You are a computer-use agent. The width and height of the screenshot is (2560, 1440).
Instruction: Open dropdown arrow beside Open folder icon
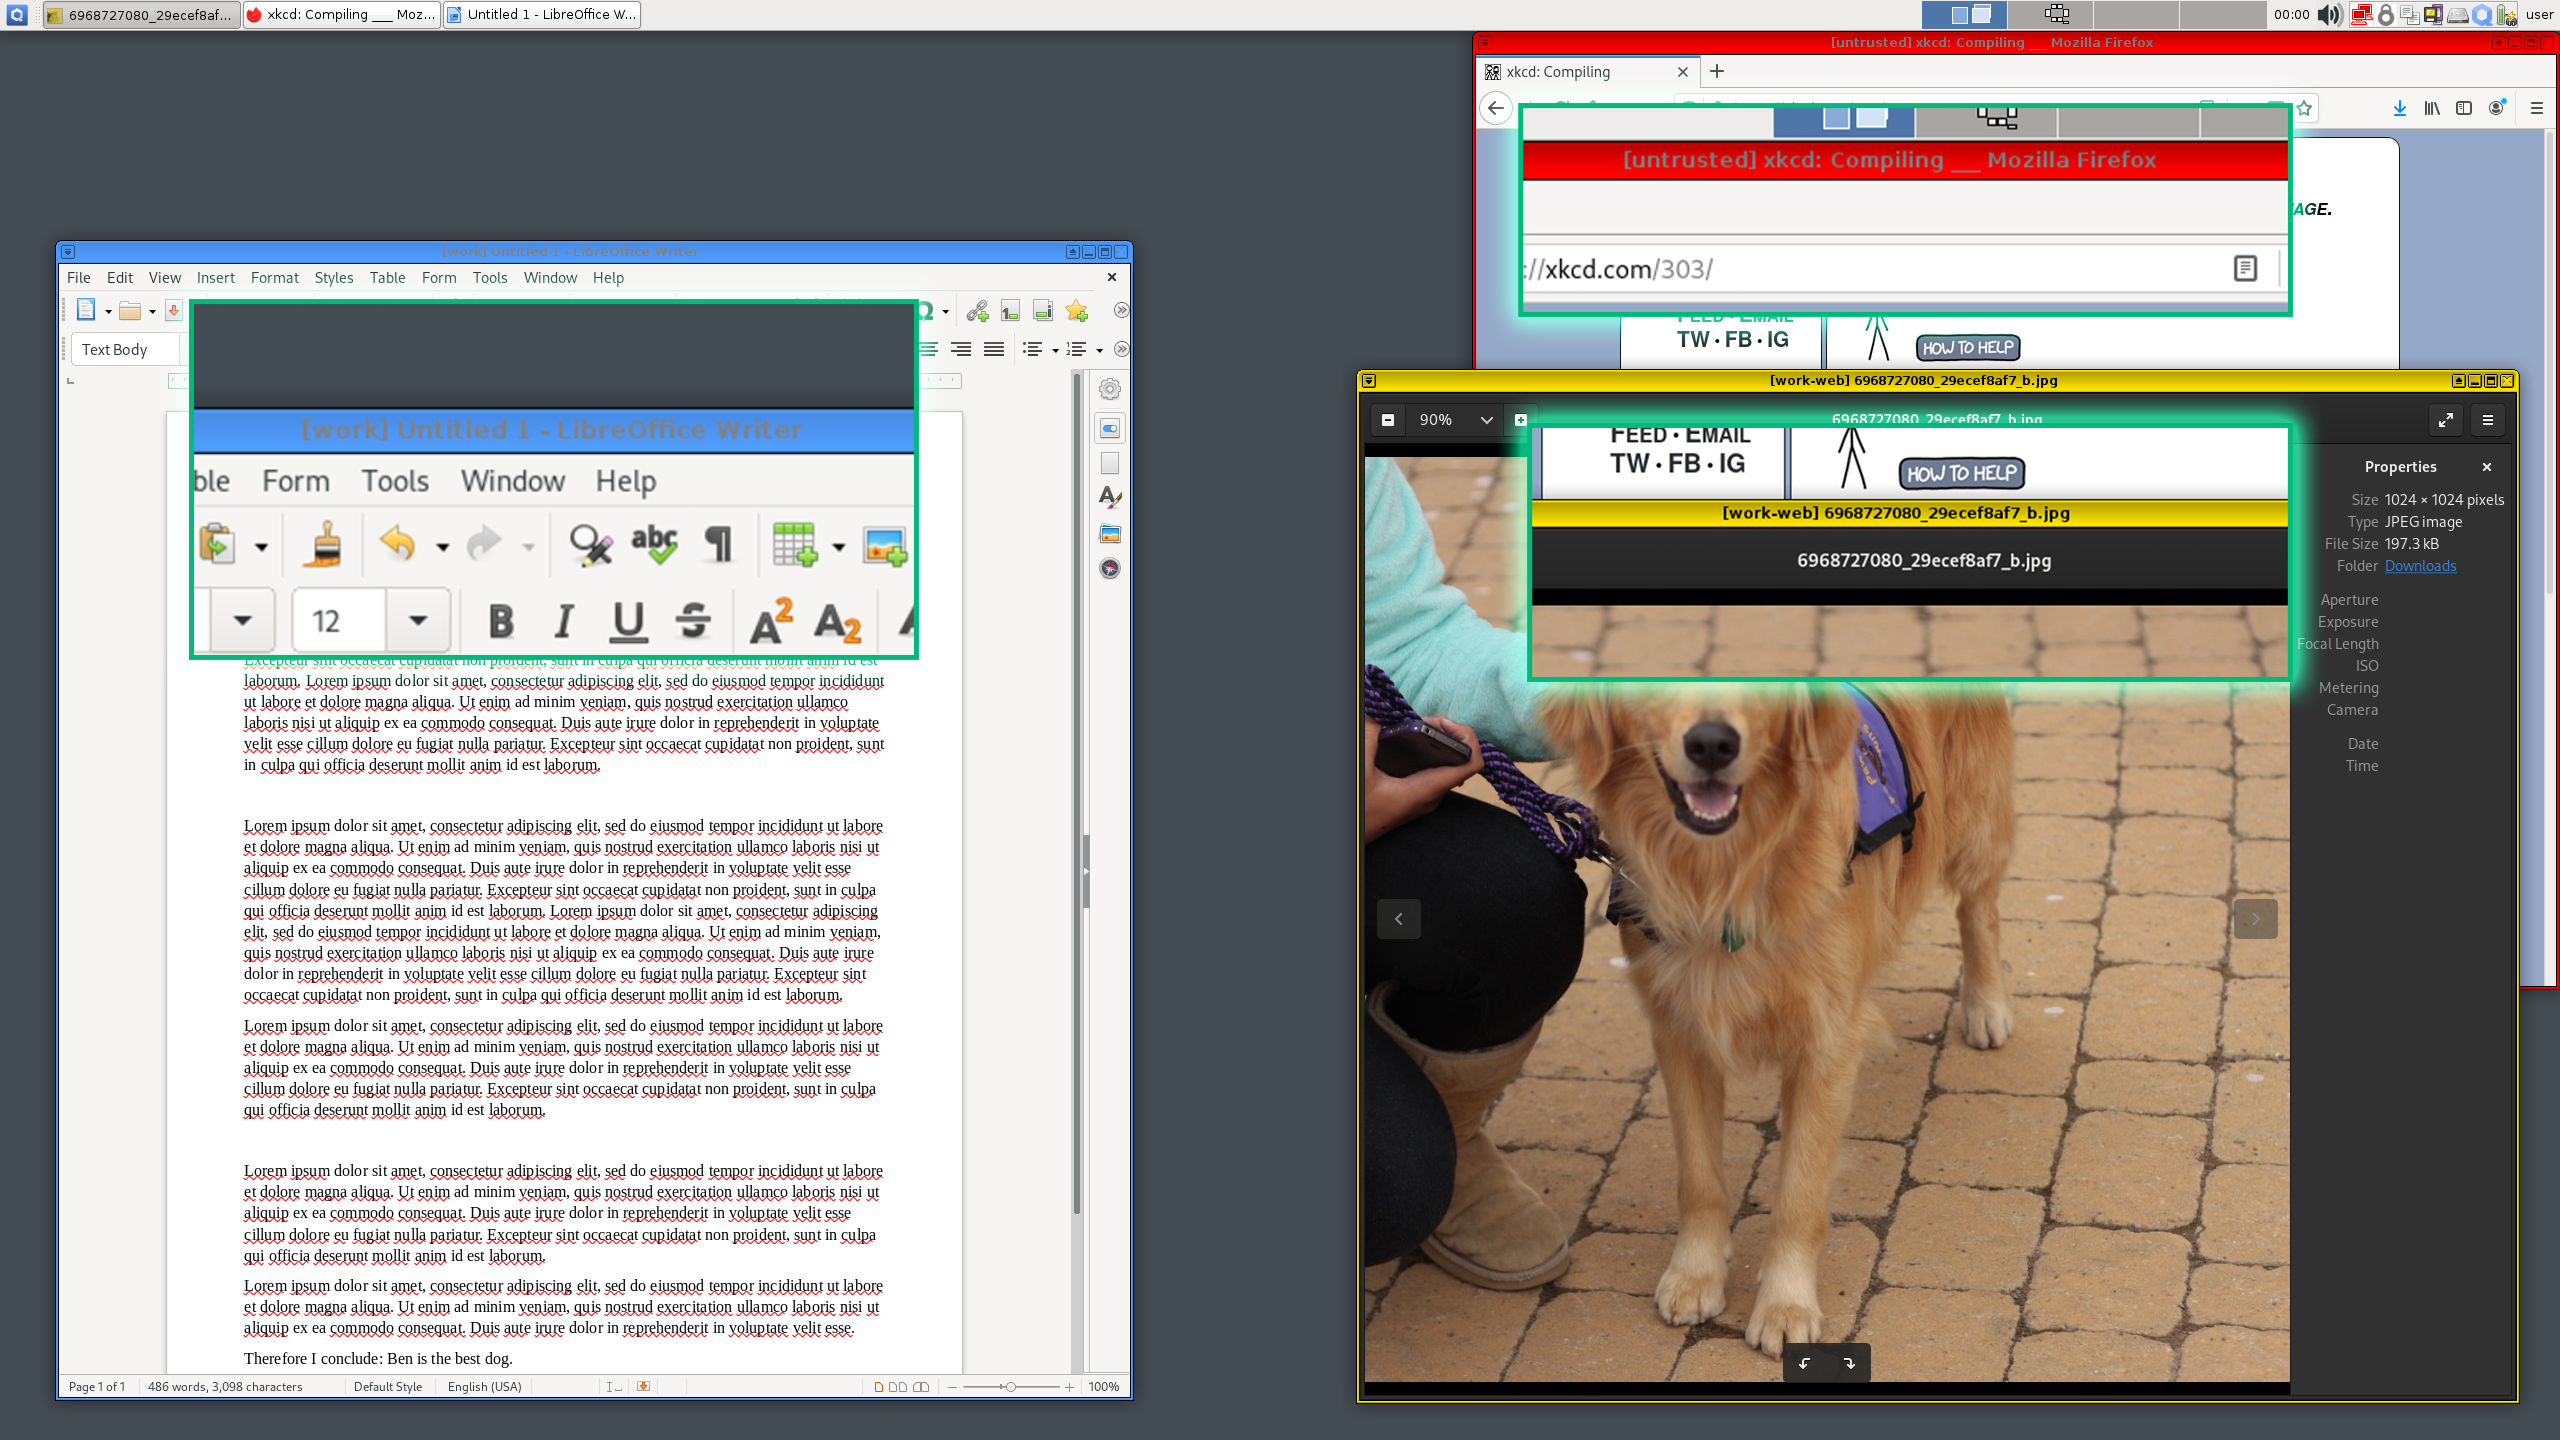152,312
